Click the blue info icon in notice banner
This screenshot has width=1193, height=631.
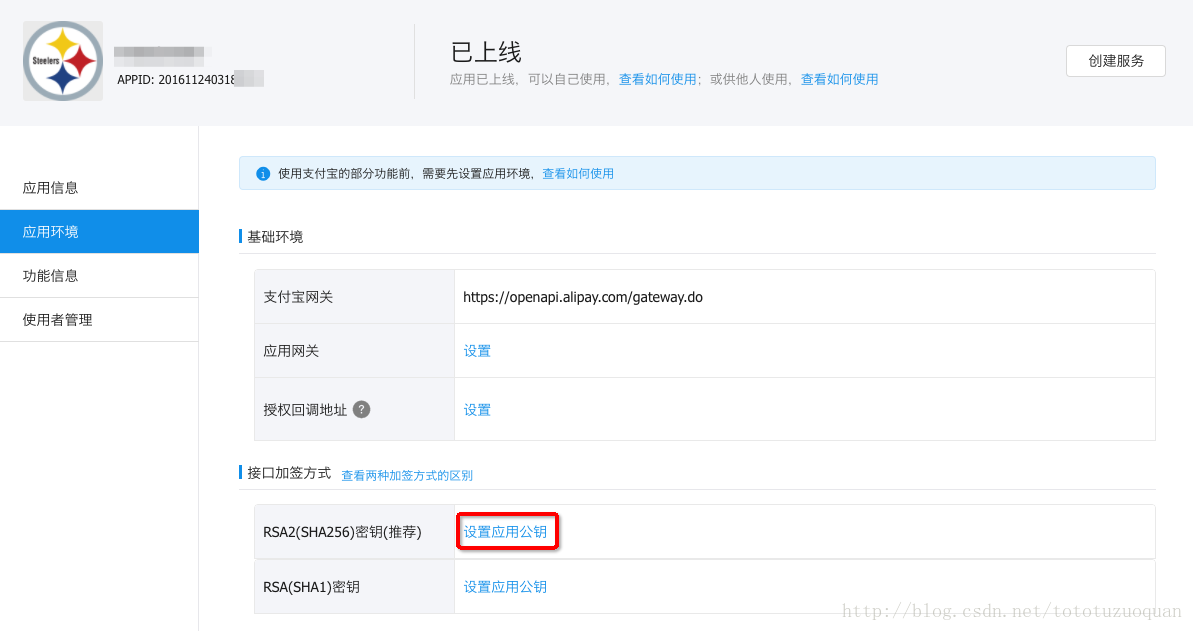[262, 174]
